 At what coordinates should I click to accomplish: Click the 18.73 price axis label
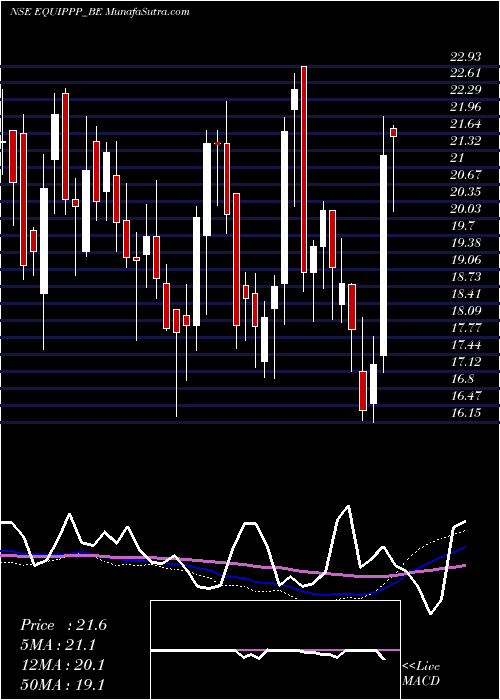[466, 277]
